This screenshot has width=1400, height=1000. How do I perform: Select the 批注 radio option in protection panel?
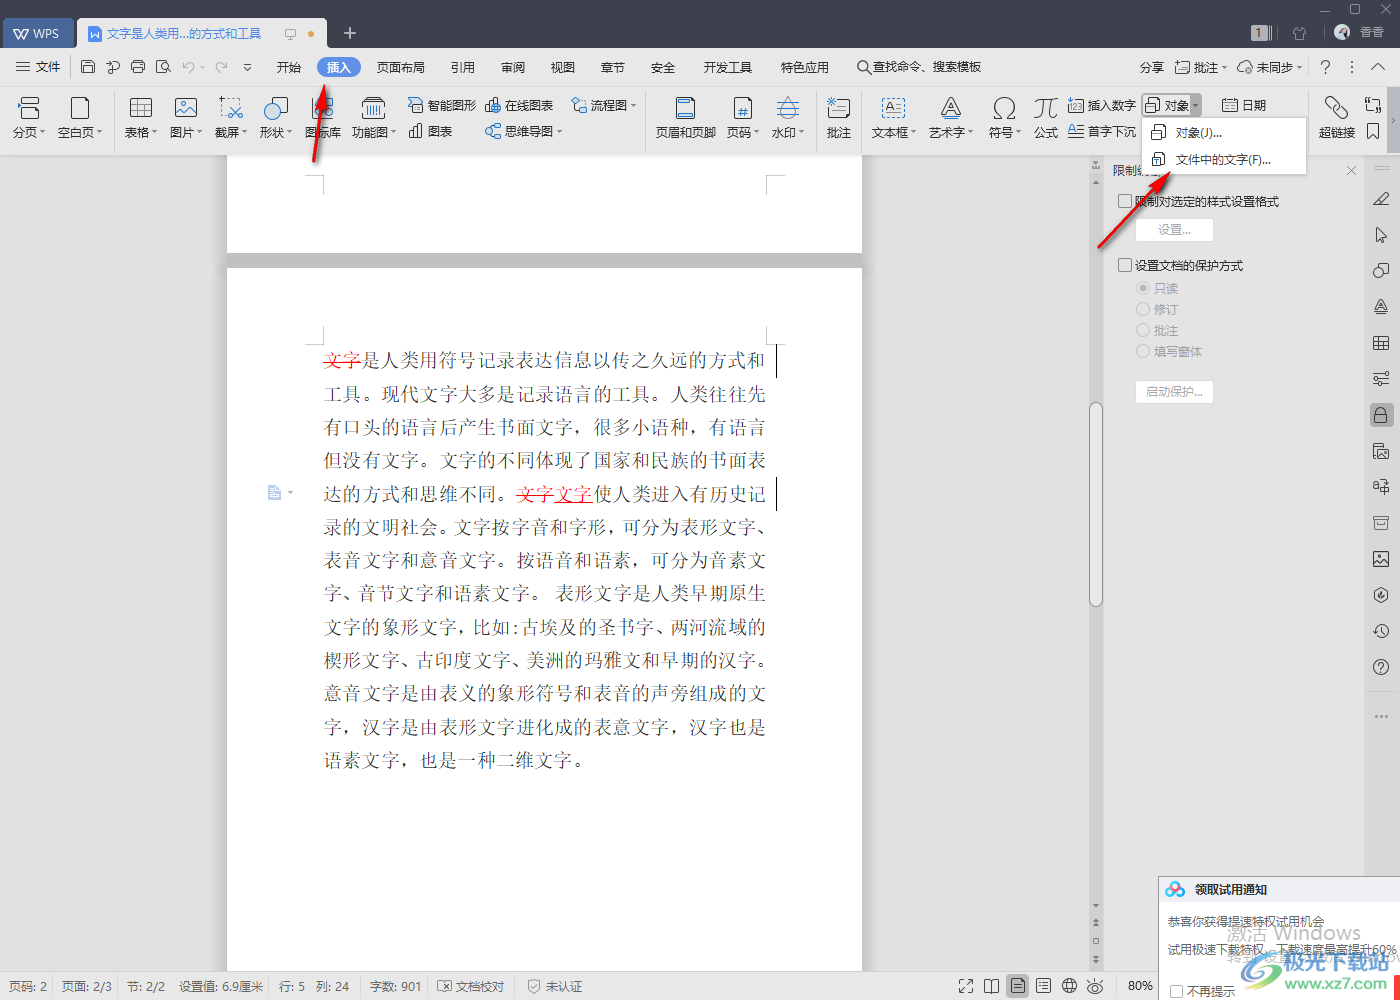(1143, 330)
